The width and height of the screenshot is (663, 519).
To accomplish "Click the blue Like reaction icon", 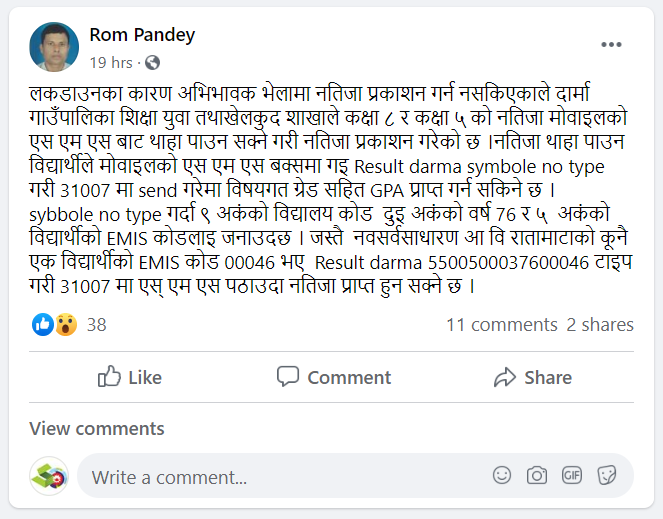I will coord(43,324).
